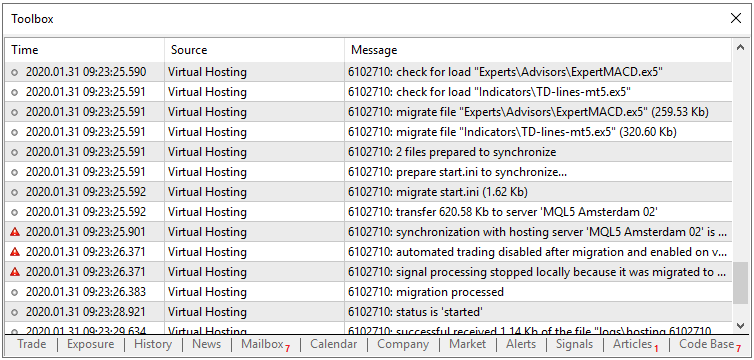754x360 pixels.
Task: Select message migrate start.ini (1.62 Kb)
Action: click(x=438, y=192)
